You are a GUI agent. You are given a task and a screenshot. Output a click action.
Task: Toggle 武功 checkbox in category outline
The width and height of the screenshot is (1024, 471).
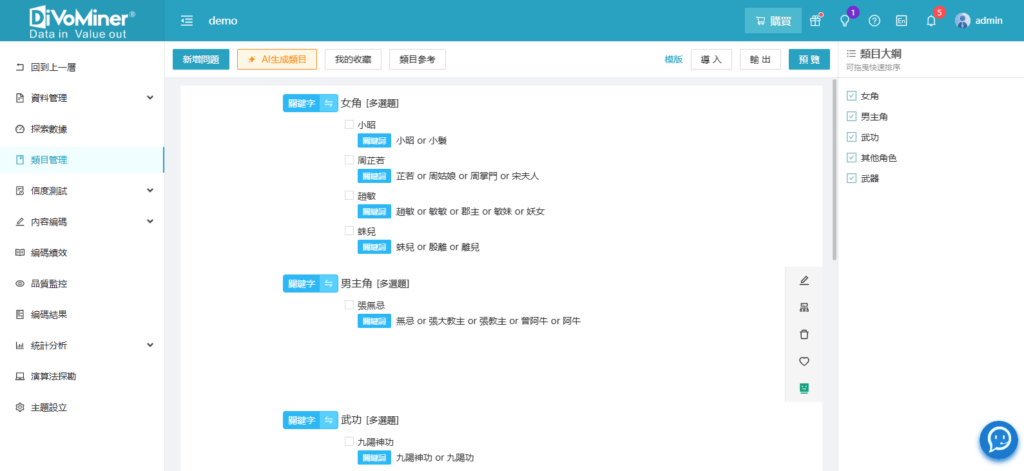click(x=851, y=137)
